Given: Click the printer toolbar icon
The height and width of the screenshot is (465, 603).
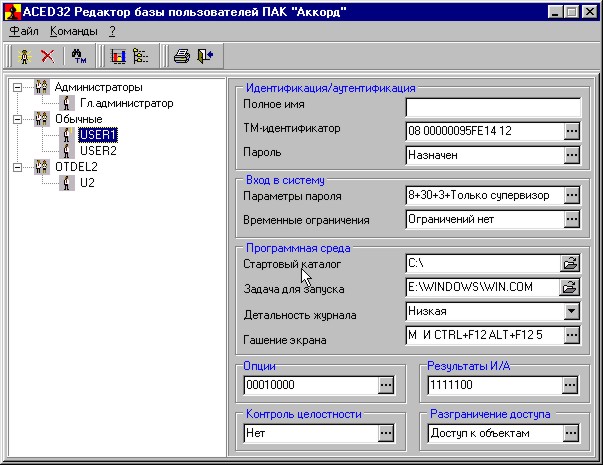Looking at the screenshot, I should click(x=182, y=56).
